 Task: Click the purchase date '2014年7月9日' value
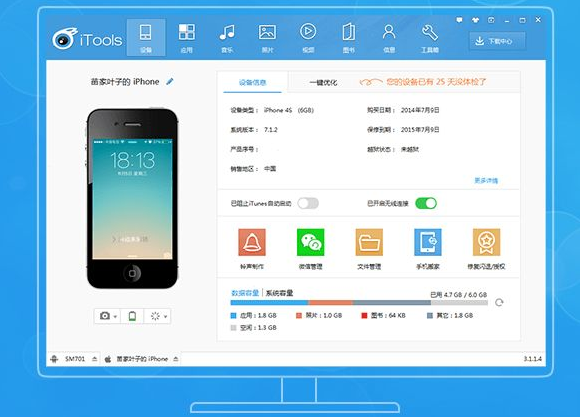[x=420, y=110]
